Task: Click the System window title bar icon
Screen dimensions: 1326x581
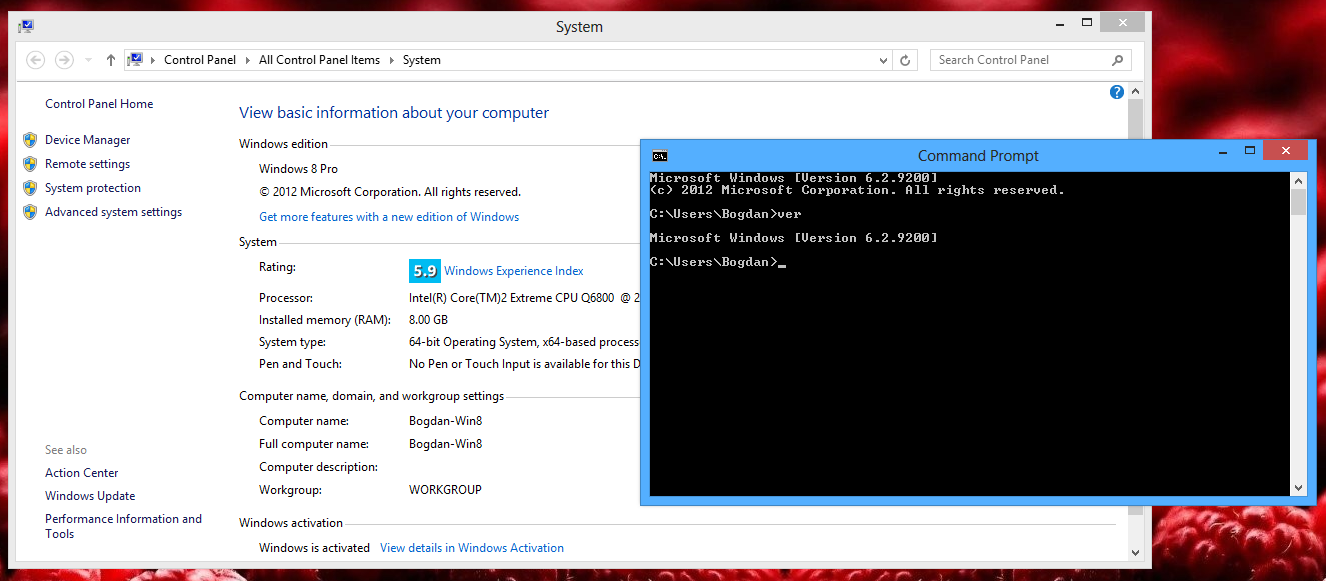Action: [26, 27]
